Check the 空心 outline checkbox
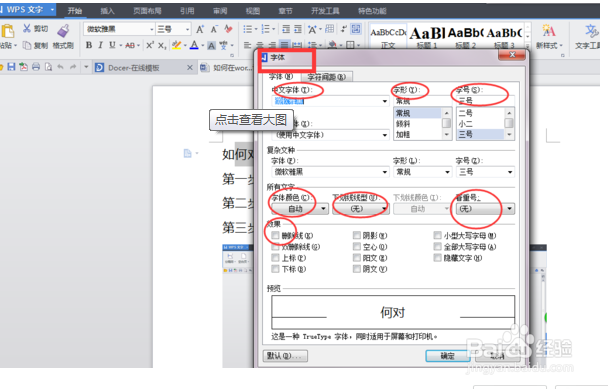 (356, 246)
